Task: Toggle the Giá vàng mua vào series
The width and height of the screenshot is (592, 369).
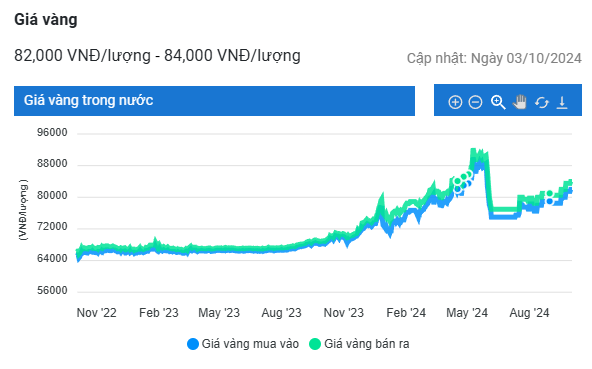Action: [x=243, y=344]
